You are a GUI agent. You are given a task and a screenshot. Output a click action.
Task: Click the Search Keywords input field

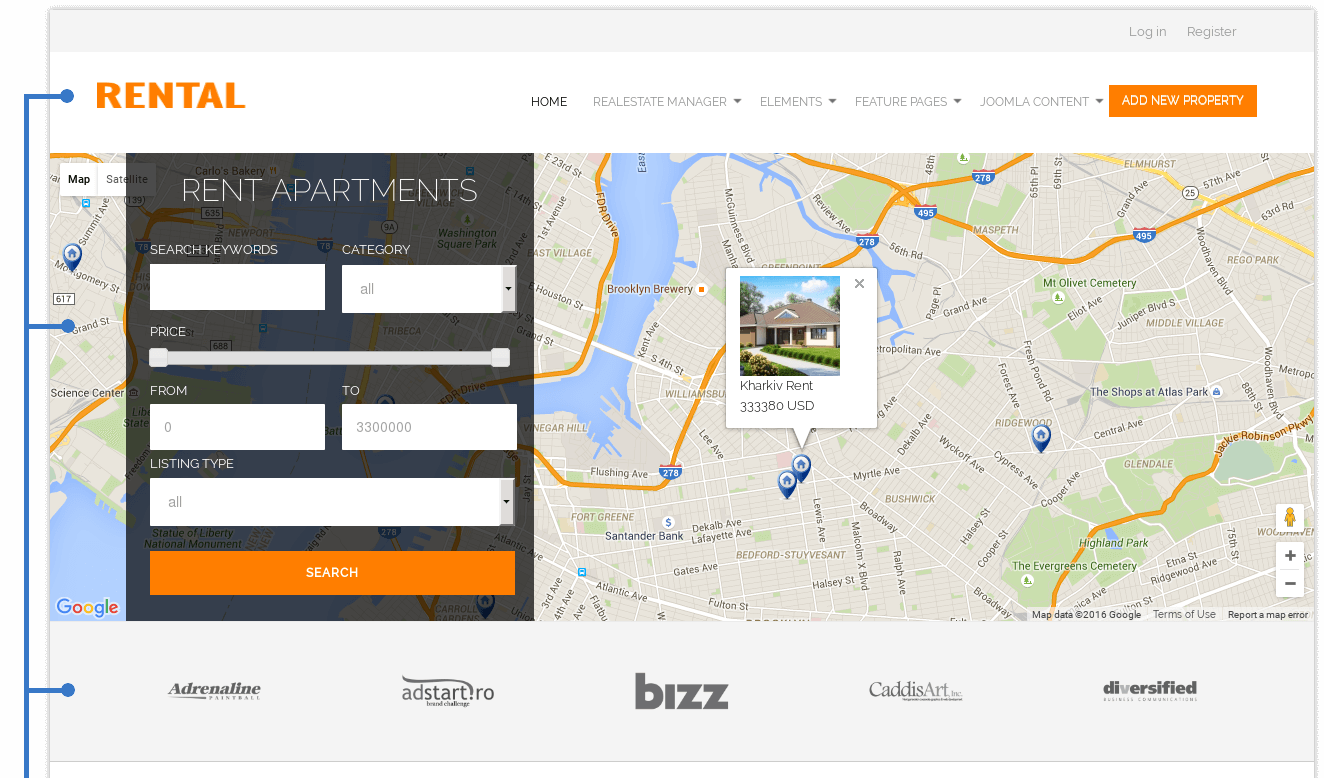(x=237, y=287)
